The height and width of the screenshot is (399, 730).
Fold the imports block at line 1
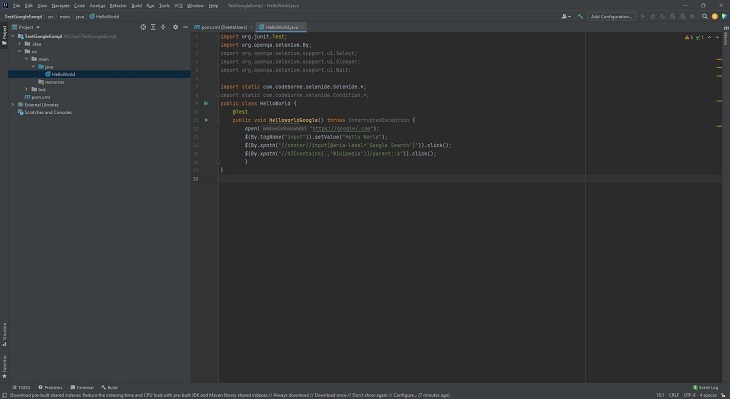[x=218, y=37]
